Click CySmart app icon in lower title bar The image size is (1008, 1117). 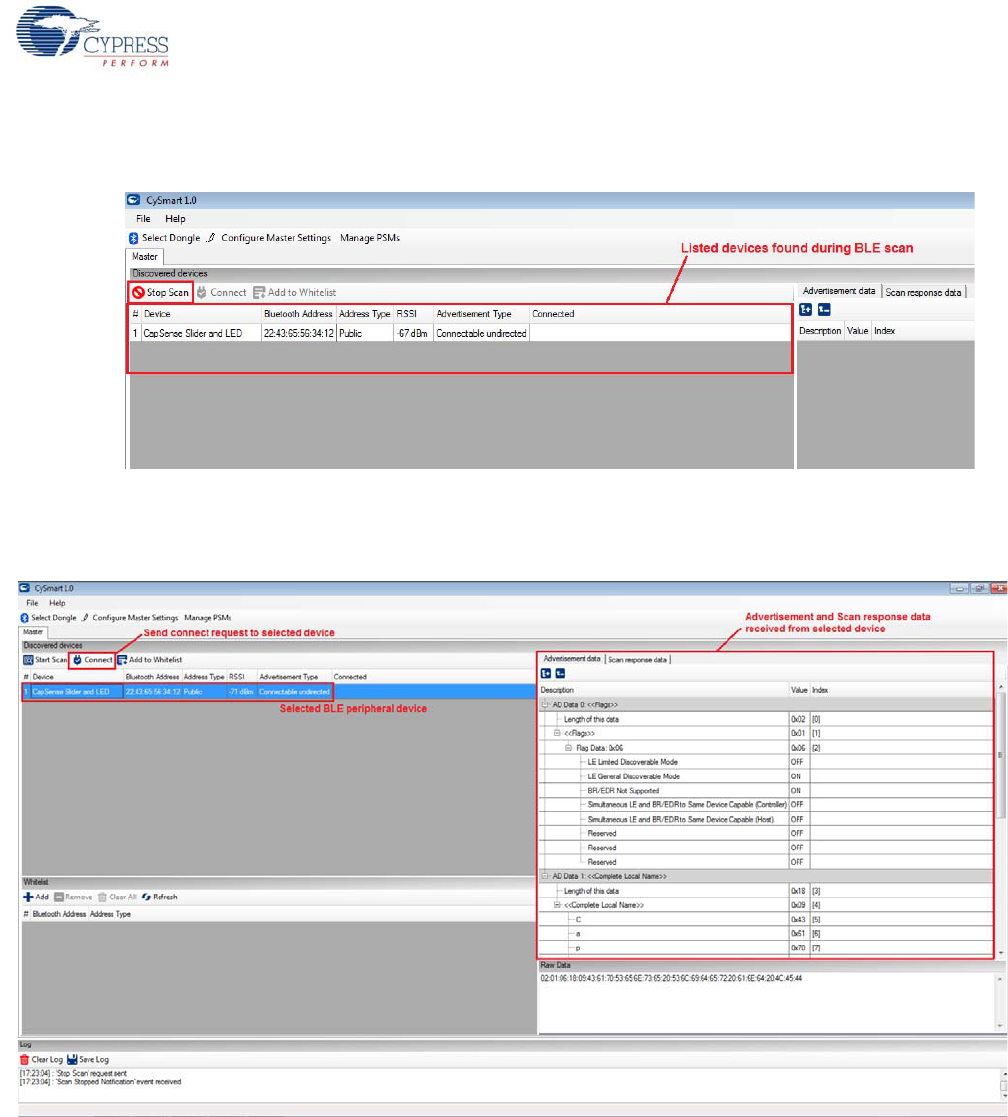point(24,588)
